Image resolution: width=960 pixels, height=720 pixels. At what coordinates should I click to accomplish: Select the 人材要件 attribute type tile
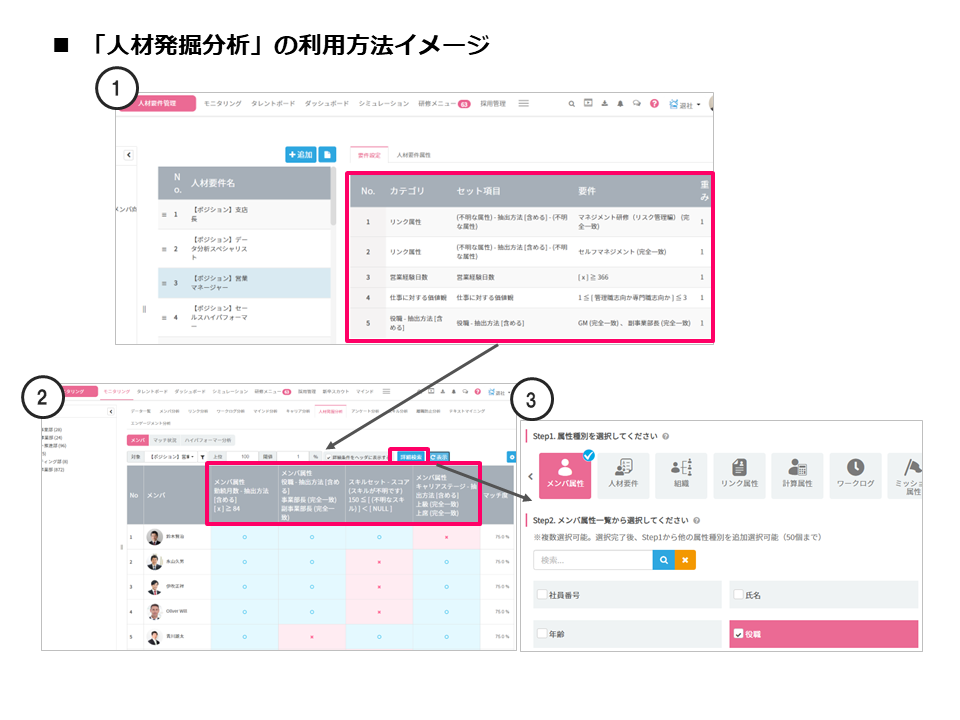tap(623, 475)
